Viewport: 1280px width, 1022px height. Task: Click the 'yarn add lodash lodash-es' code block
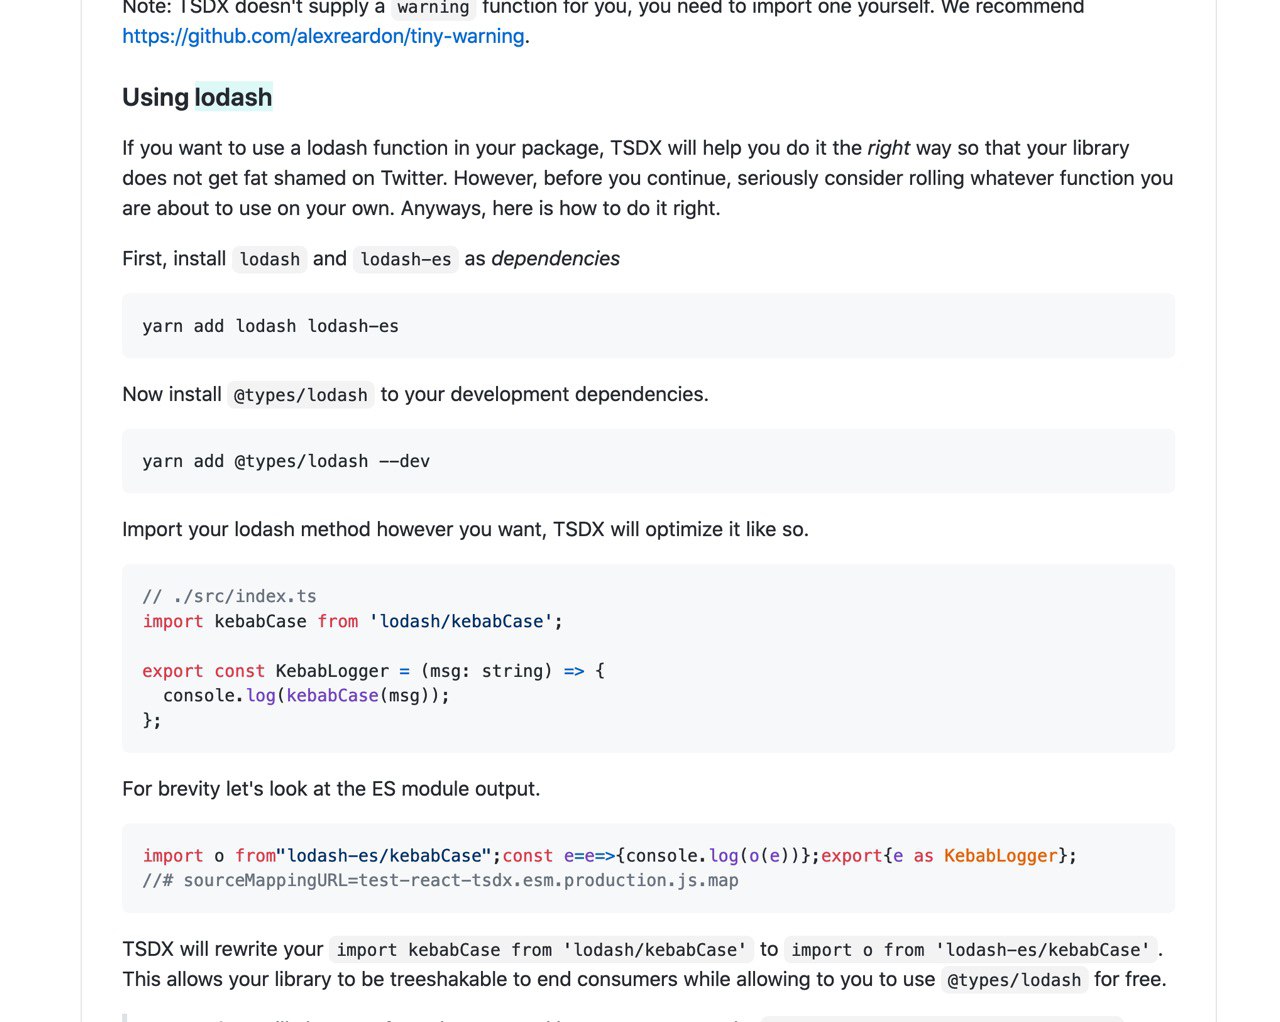(x=648, y=326)
